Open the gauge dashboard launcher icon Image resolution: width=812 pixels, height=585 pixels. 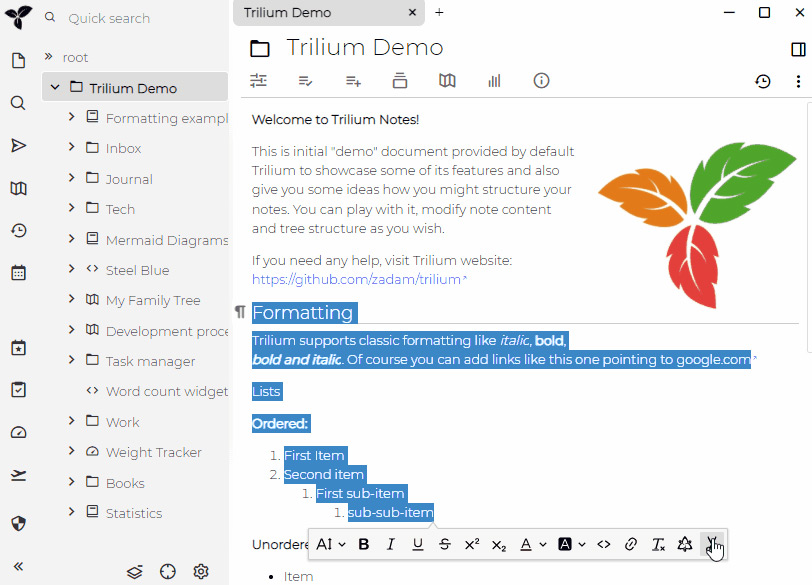pos(19,432)
